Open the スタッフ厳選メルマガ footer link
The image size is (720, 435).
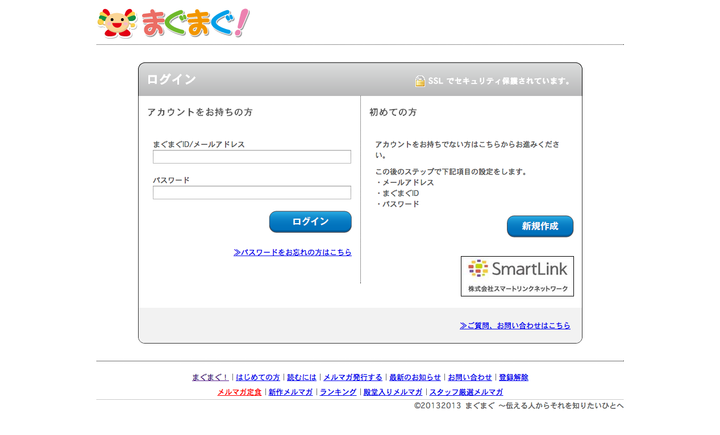466,392
